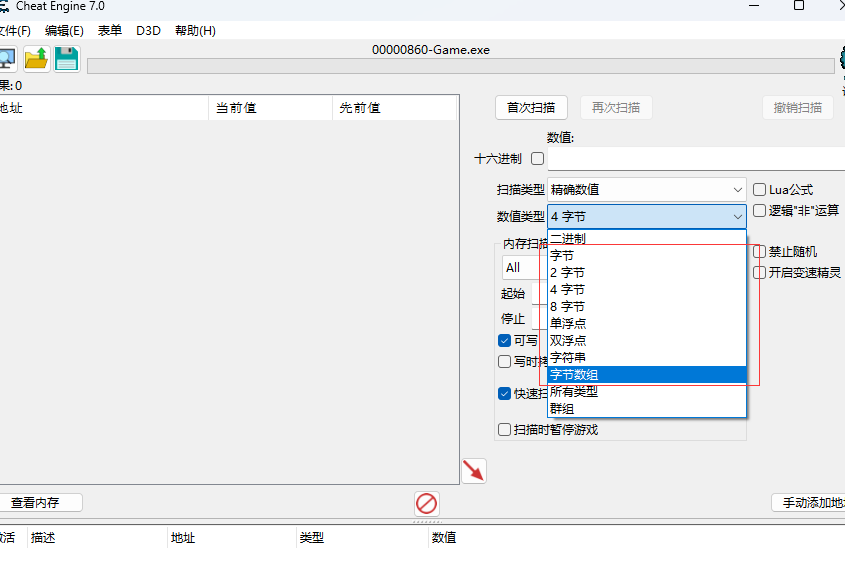
Task: Click the 撤销扫描 button
Action: pos(798,108)
